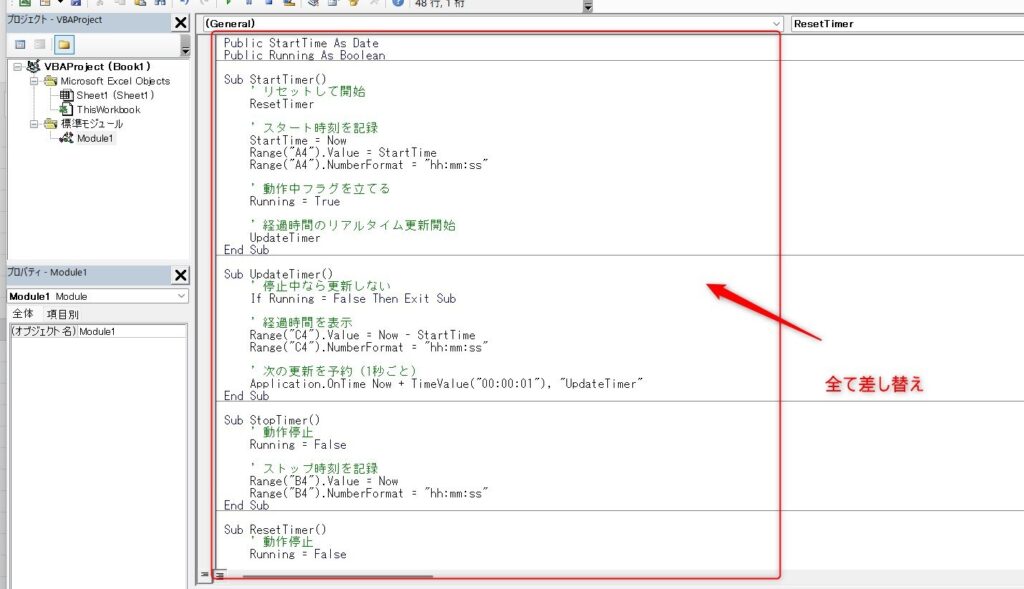Open Project panel toolbar overflow arrow
Viewport: 1024px width, 589px height.
pos(185,45)
